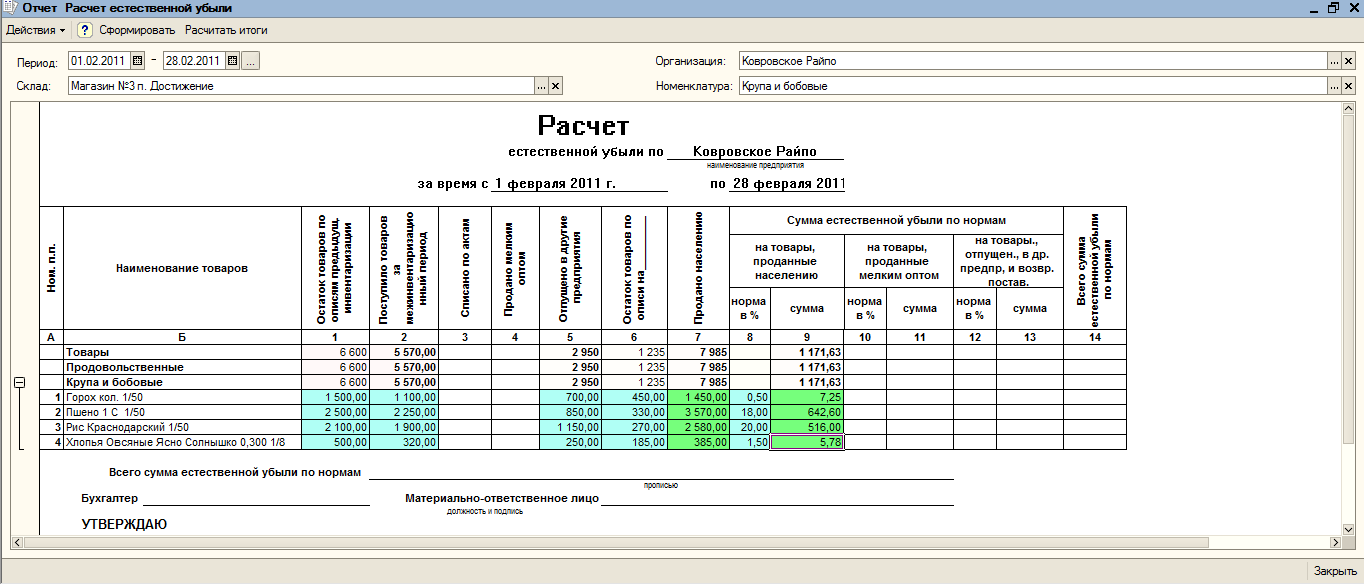Click the Продано населению column header

[698, 268]
